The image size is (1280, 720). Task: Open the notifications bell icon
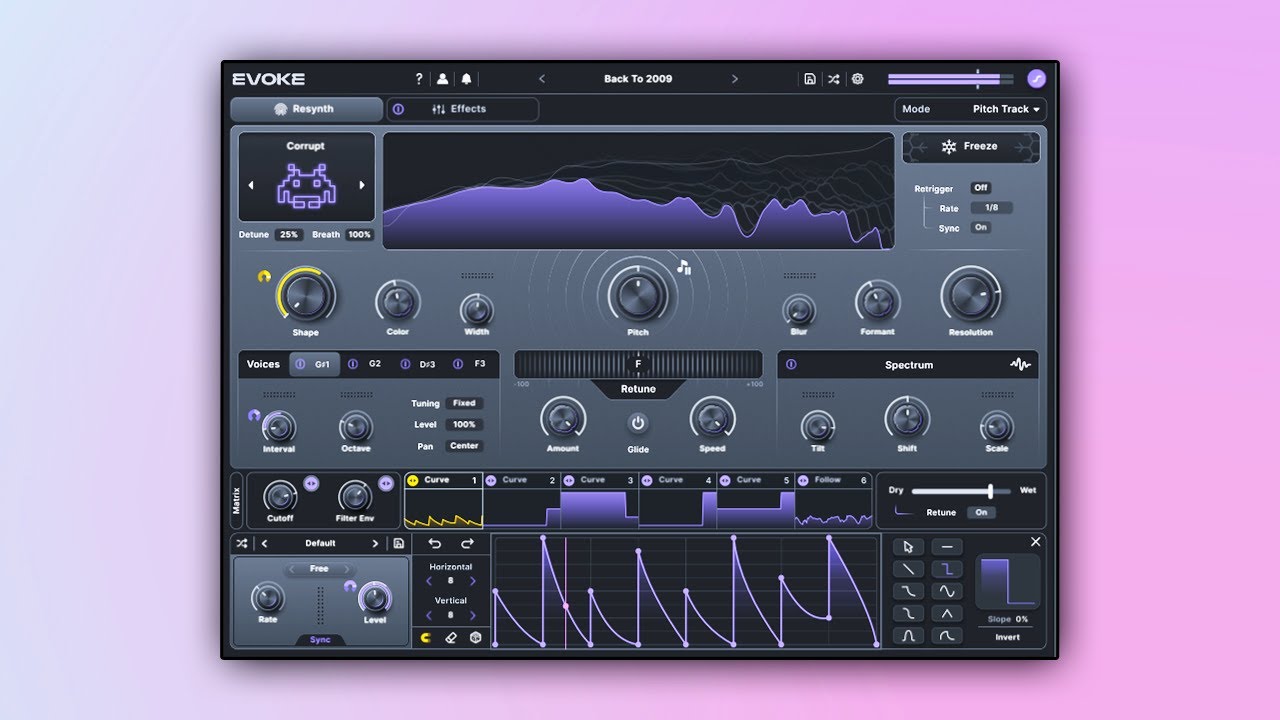point(466,79)
